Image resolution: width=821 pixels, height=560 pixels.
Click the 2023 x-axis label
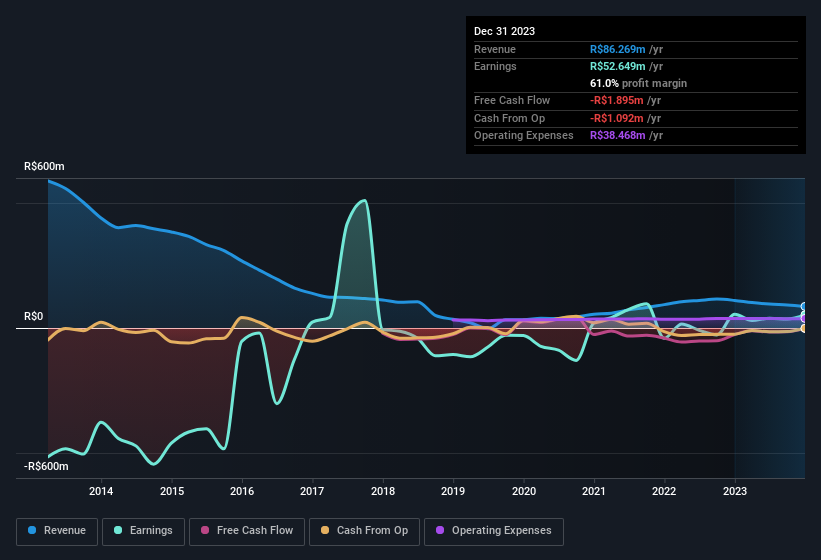tap(735, 491)
